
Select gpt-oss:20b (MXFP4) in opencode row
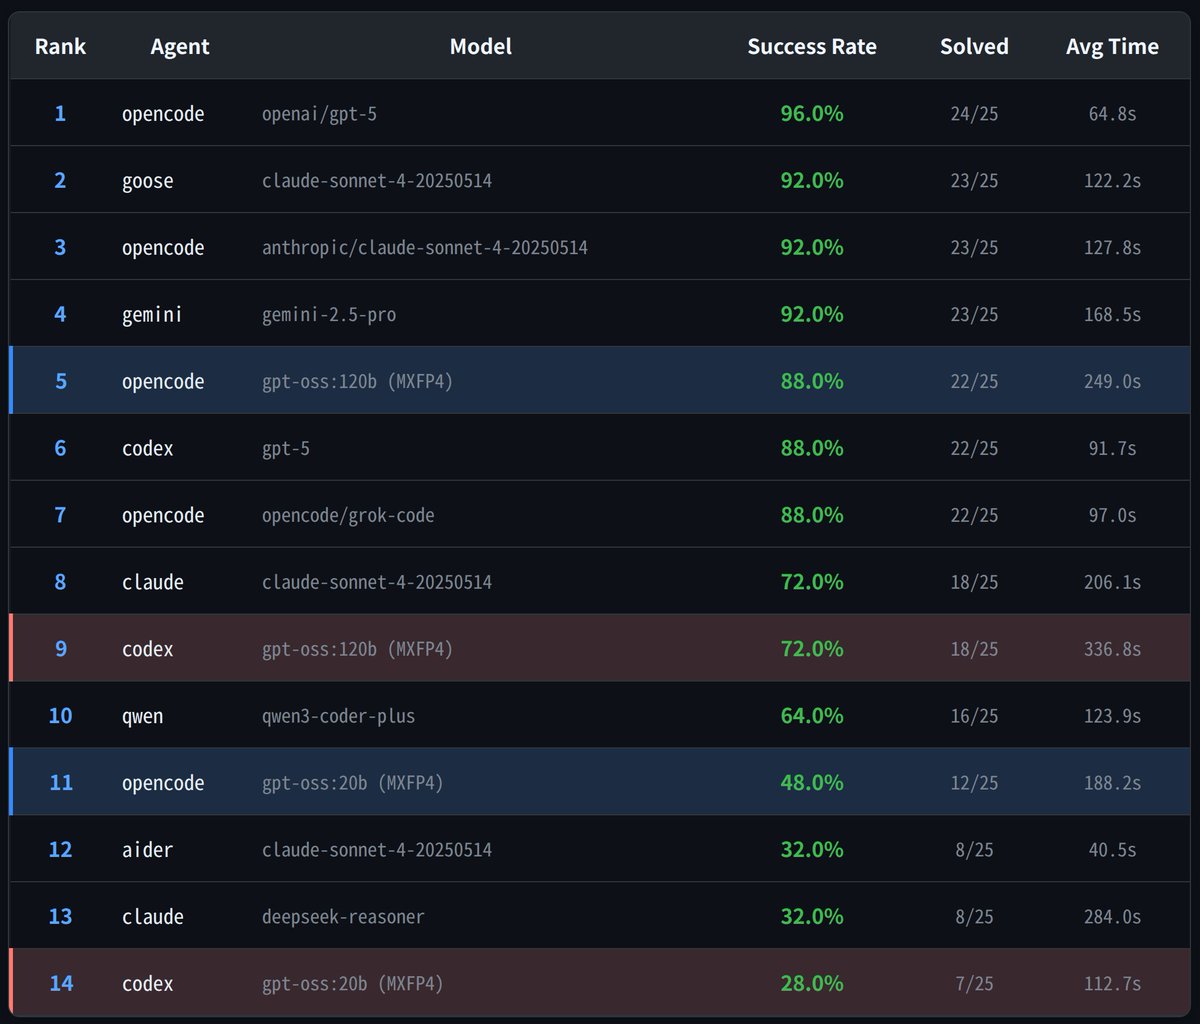[x=353, y=784]
